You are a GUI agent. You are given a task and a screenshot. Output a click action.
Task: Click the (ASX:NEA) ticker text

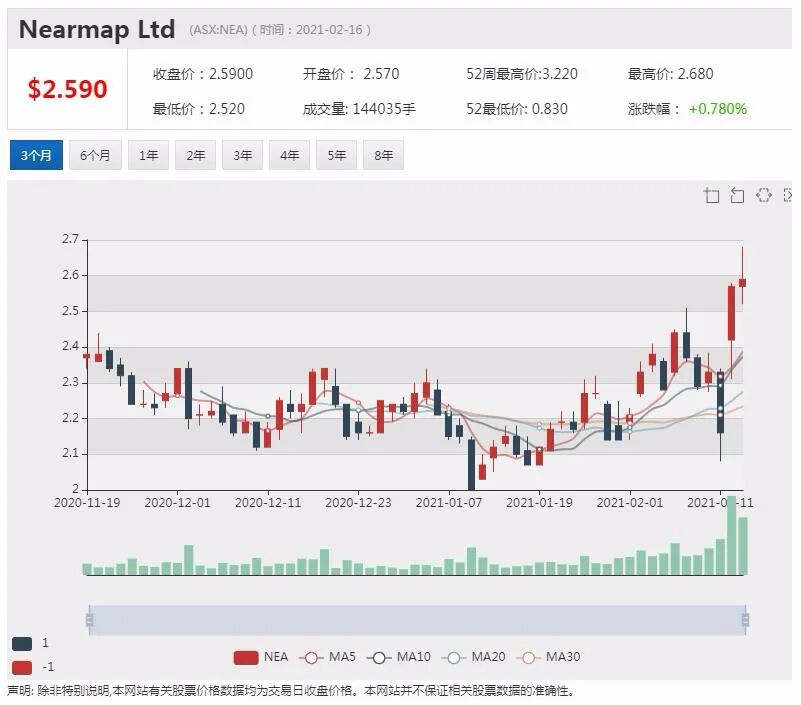coord(218,30)
